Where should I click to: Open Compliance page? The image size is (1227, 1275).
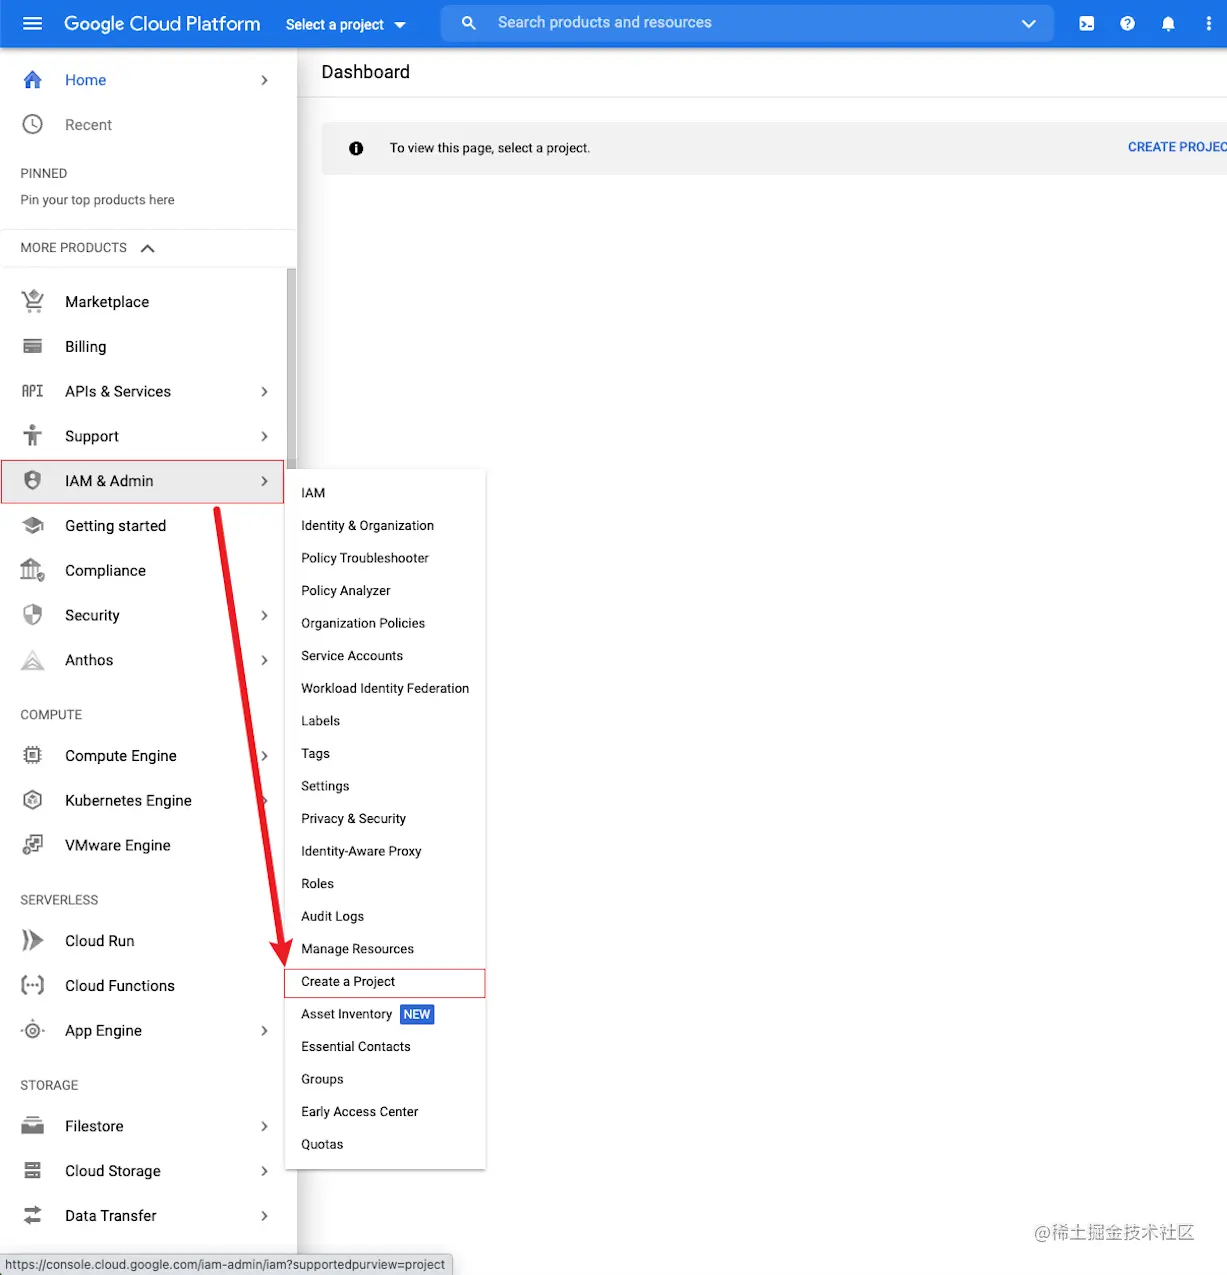(x=143, y=570)
